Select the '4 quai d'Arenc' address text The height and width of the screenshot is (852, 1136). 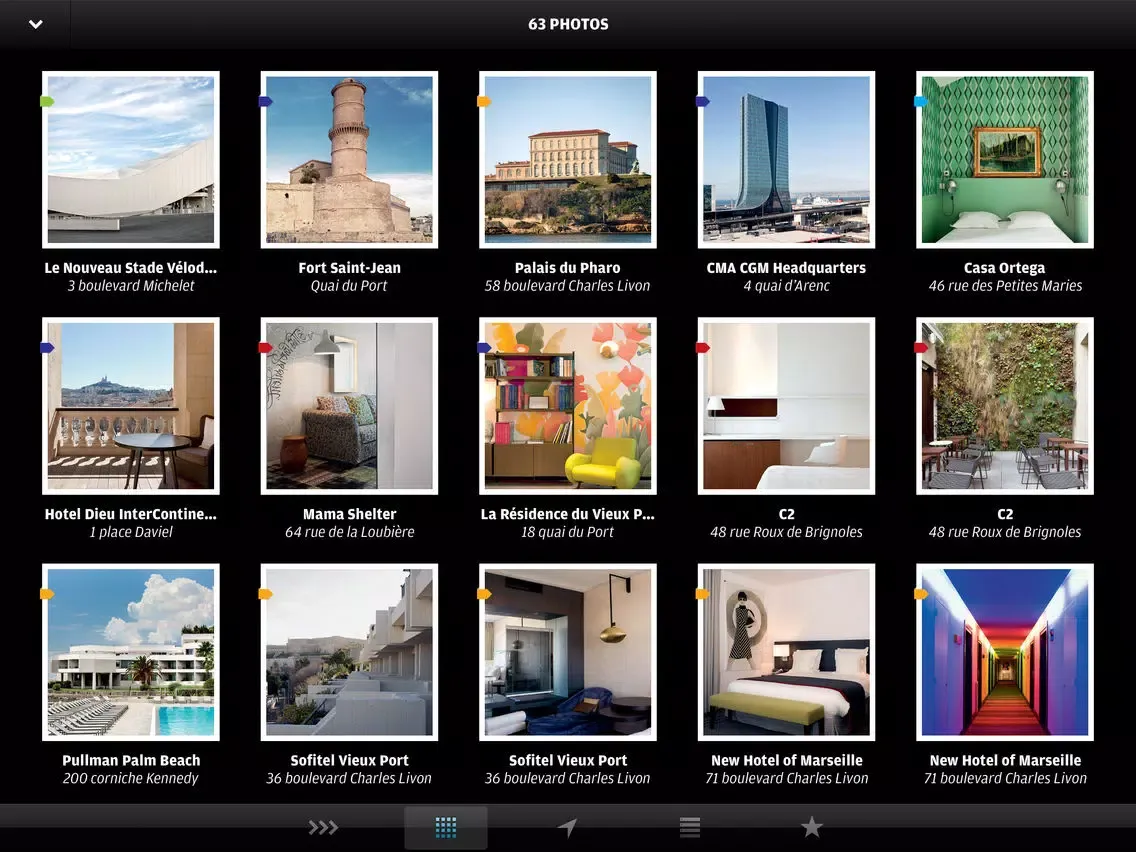click(x=786, y=285)
